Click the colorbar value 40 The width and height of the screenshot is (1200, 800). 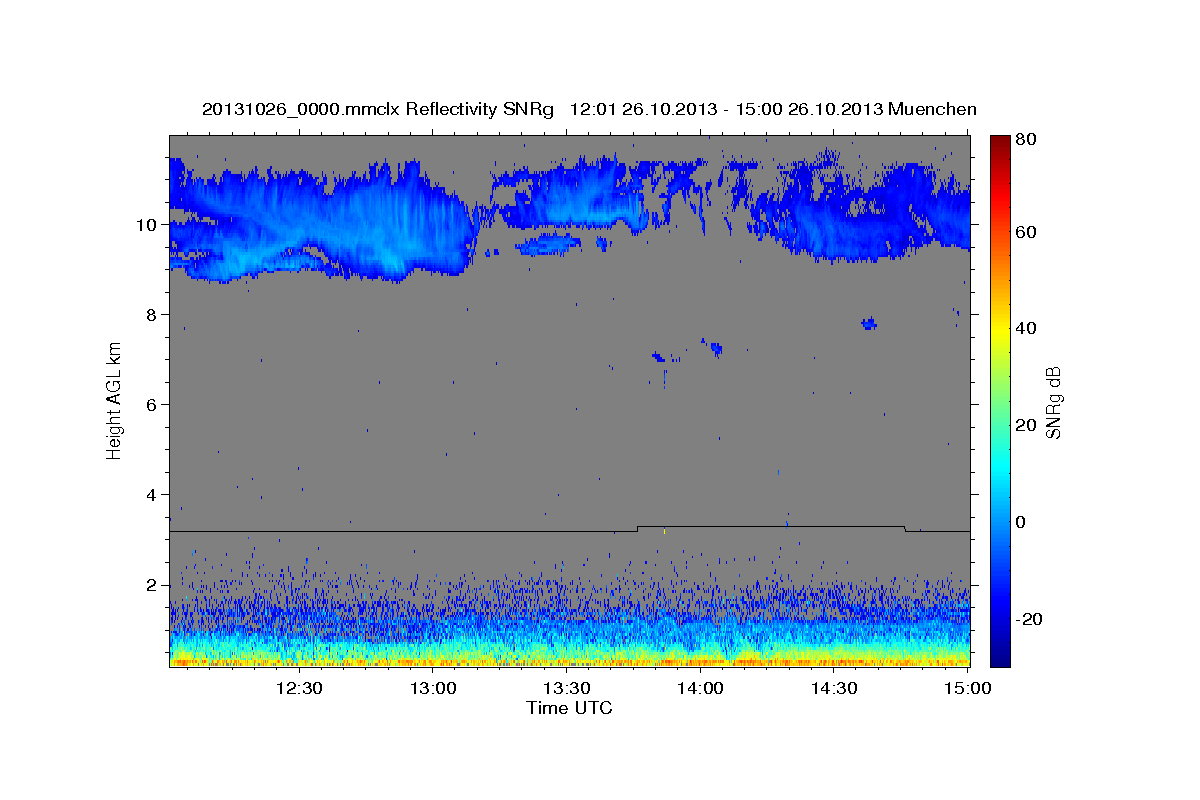tap(1027, 328)
